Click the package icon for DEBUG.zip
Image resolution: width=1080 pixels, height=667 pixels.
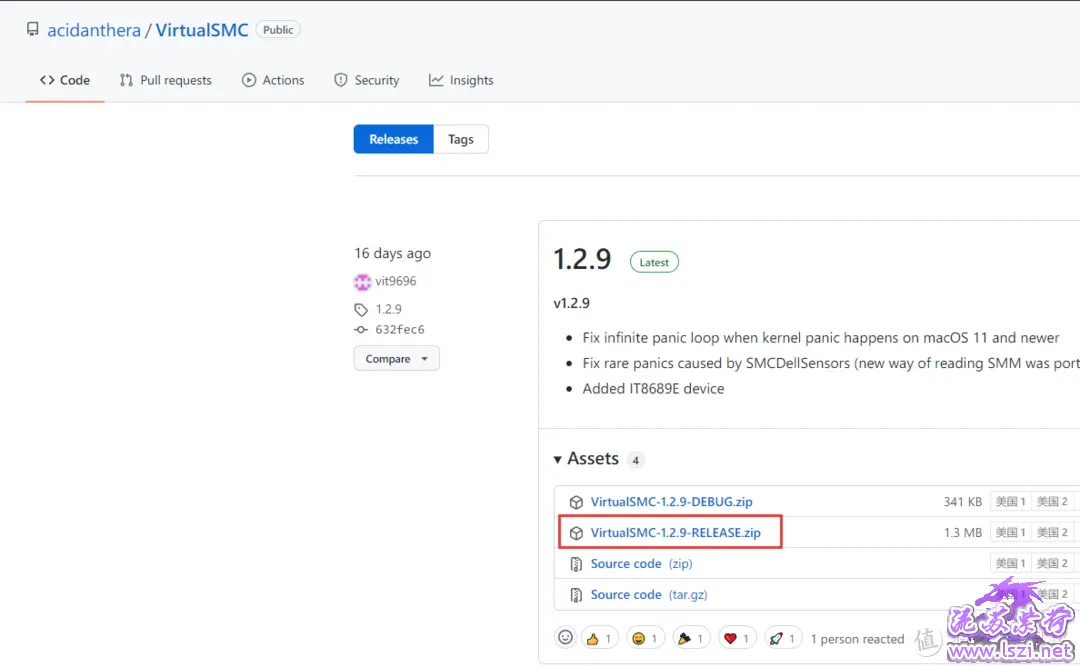(576, 502)
